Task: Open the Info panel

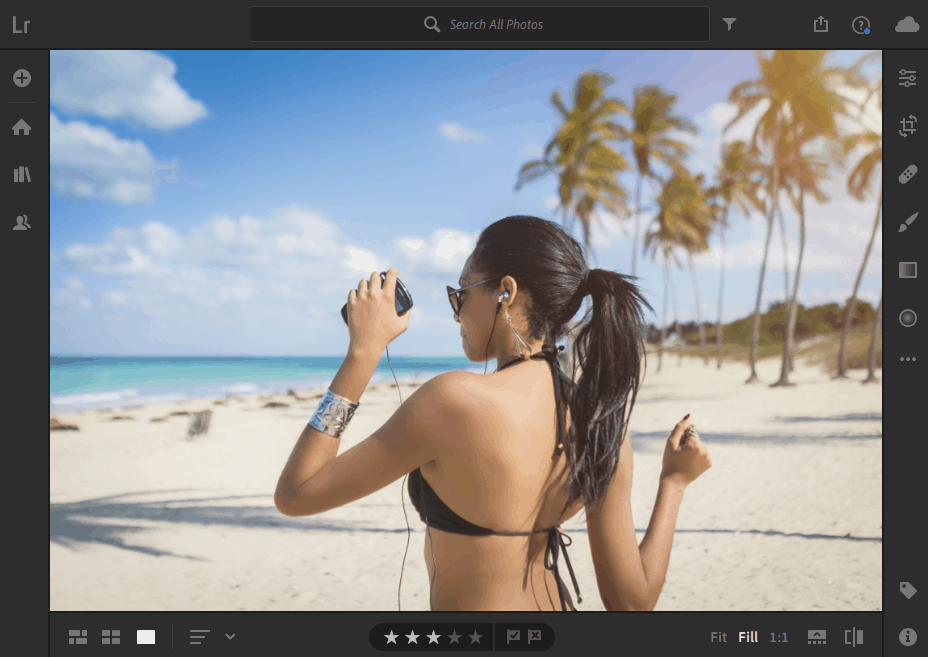Action: [x=907, y=637]
